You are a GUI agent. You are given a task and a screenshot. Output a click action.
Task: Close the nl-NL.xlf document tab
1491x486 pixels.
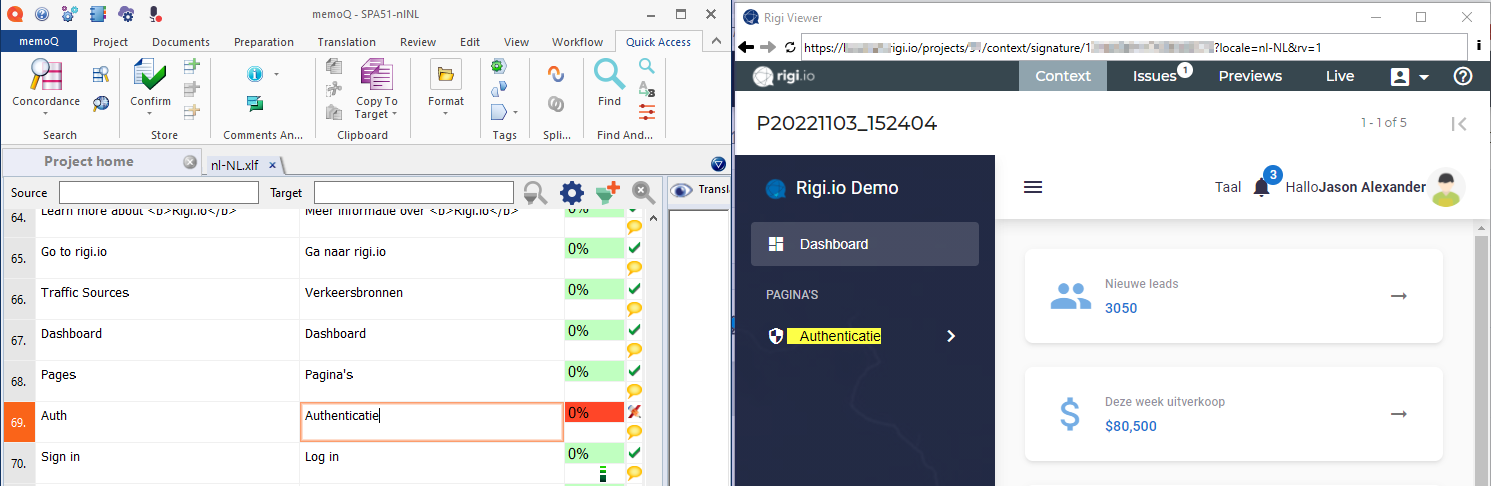pyautogui.click(x=272, y=165)
